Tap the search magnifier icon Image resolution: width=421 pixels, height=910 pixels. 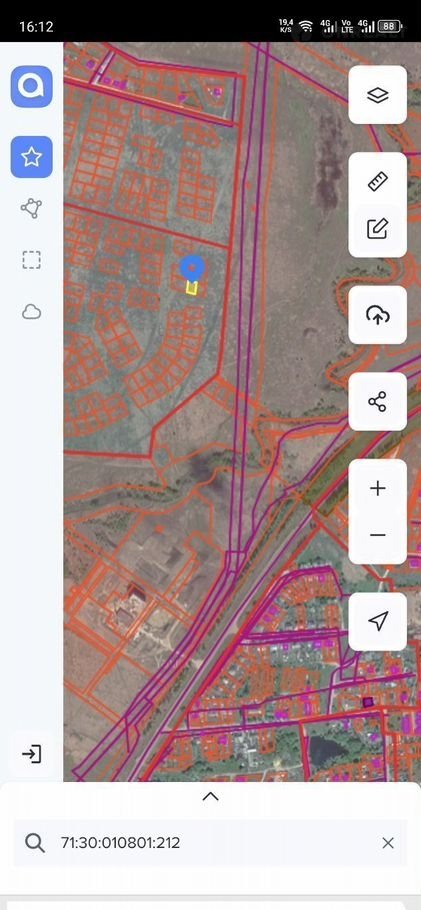tap(35, 843)
